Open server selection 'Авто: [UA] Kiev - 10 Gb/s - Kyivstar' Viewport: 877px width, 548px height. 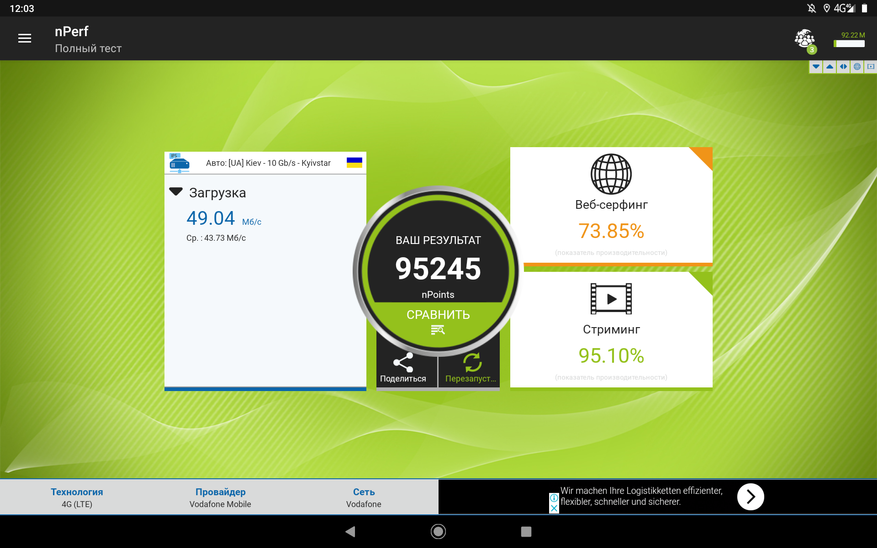[265, 163]
